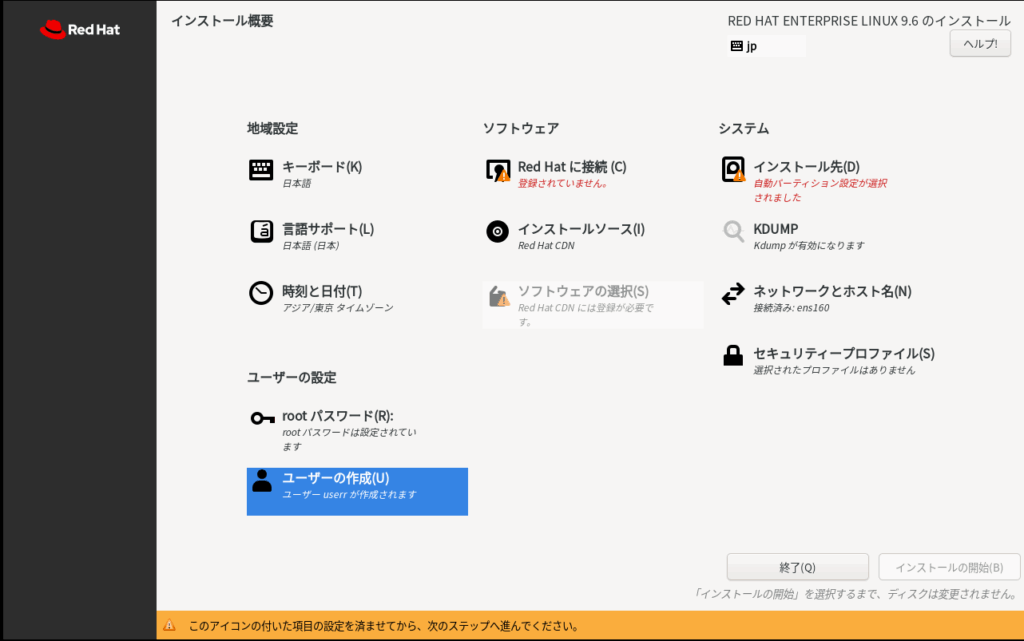1024x641 pixels.
Task: Click the Red Hat に接続 icon
Action: (x=497, y=170)
